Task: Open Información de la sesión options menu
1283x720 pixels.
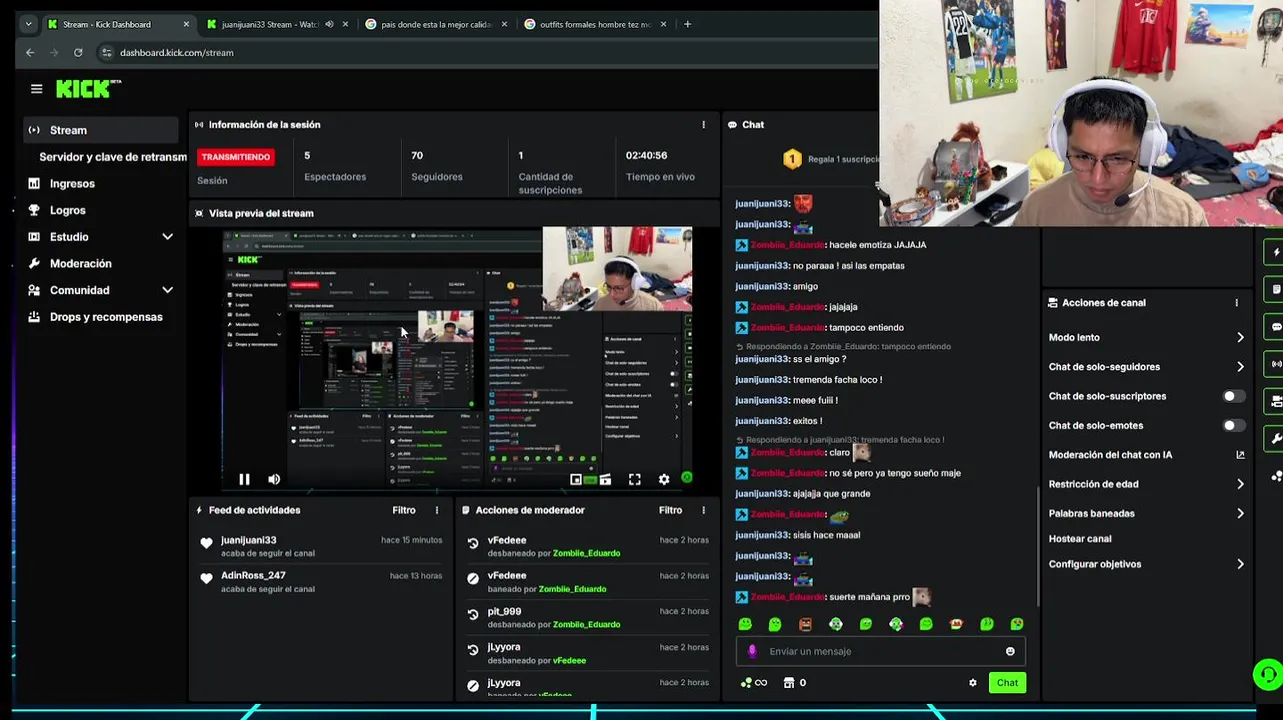Action: point(703,125)
